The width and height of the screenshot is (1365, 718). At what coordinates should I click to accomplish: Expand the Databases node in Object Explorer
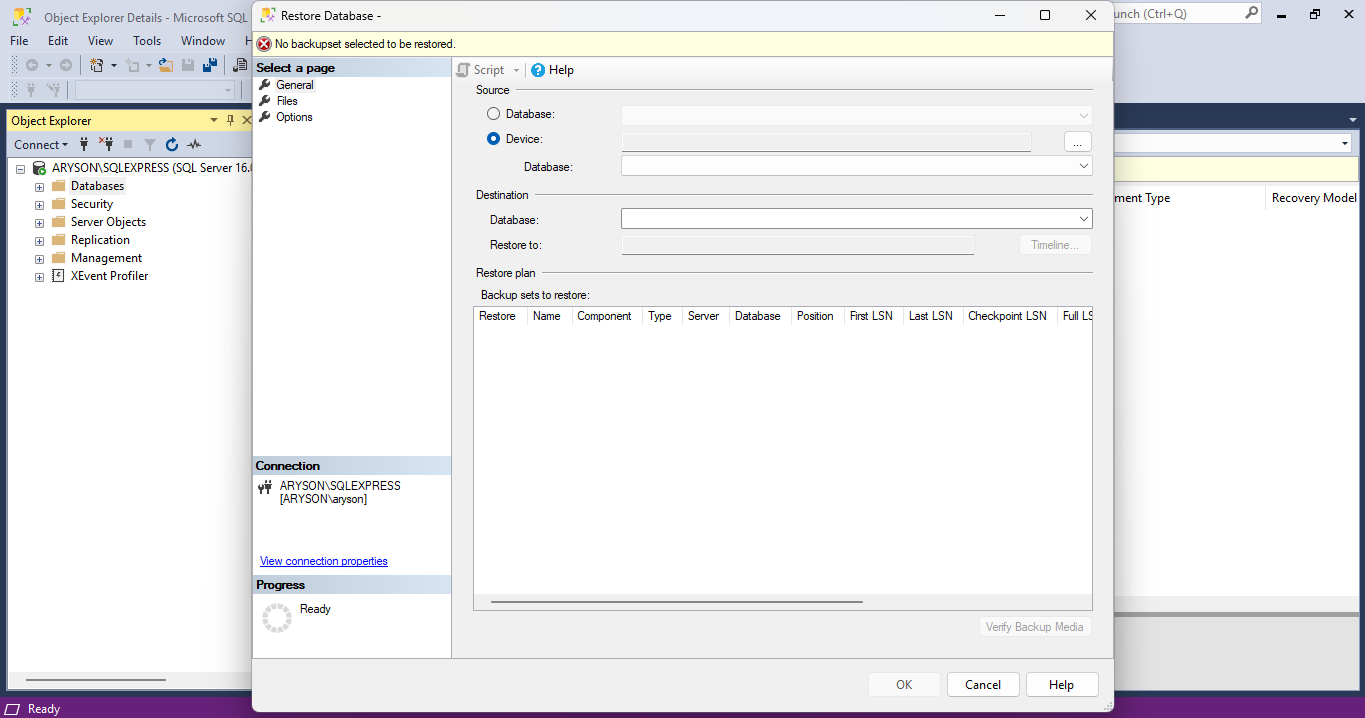coord(38,185)
